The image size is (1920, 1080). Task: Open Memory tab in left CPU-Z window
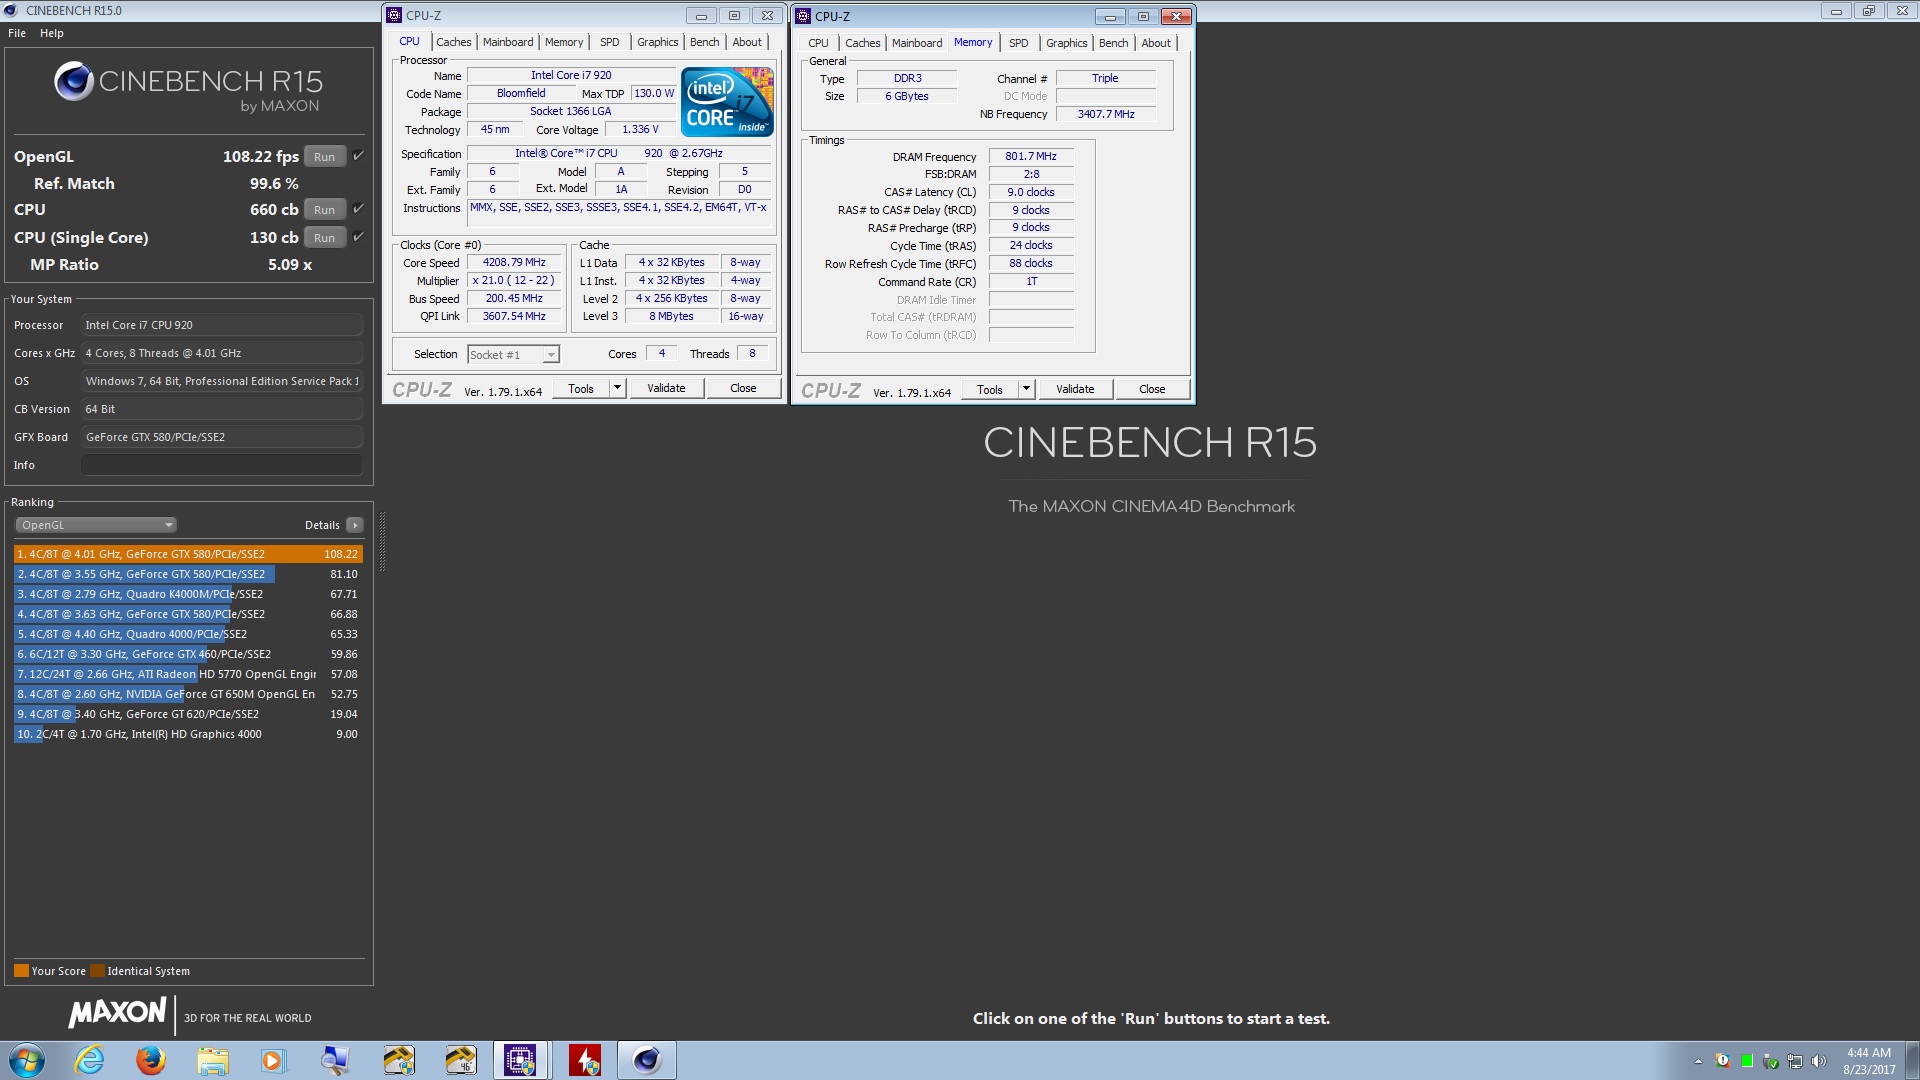click(564, 42)
